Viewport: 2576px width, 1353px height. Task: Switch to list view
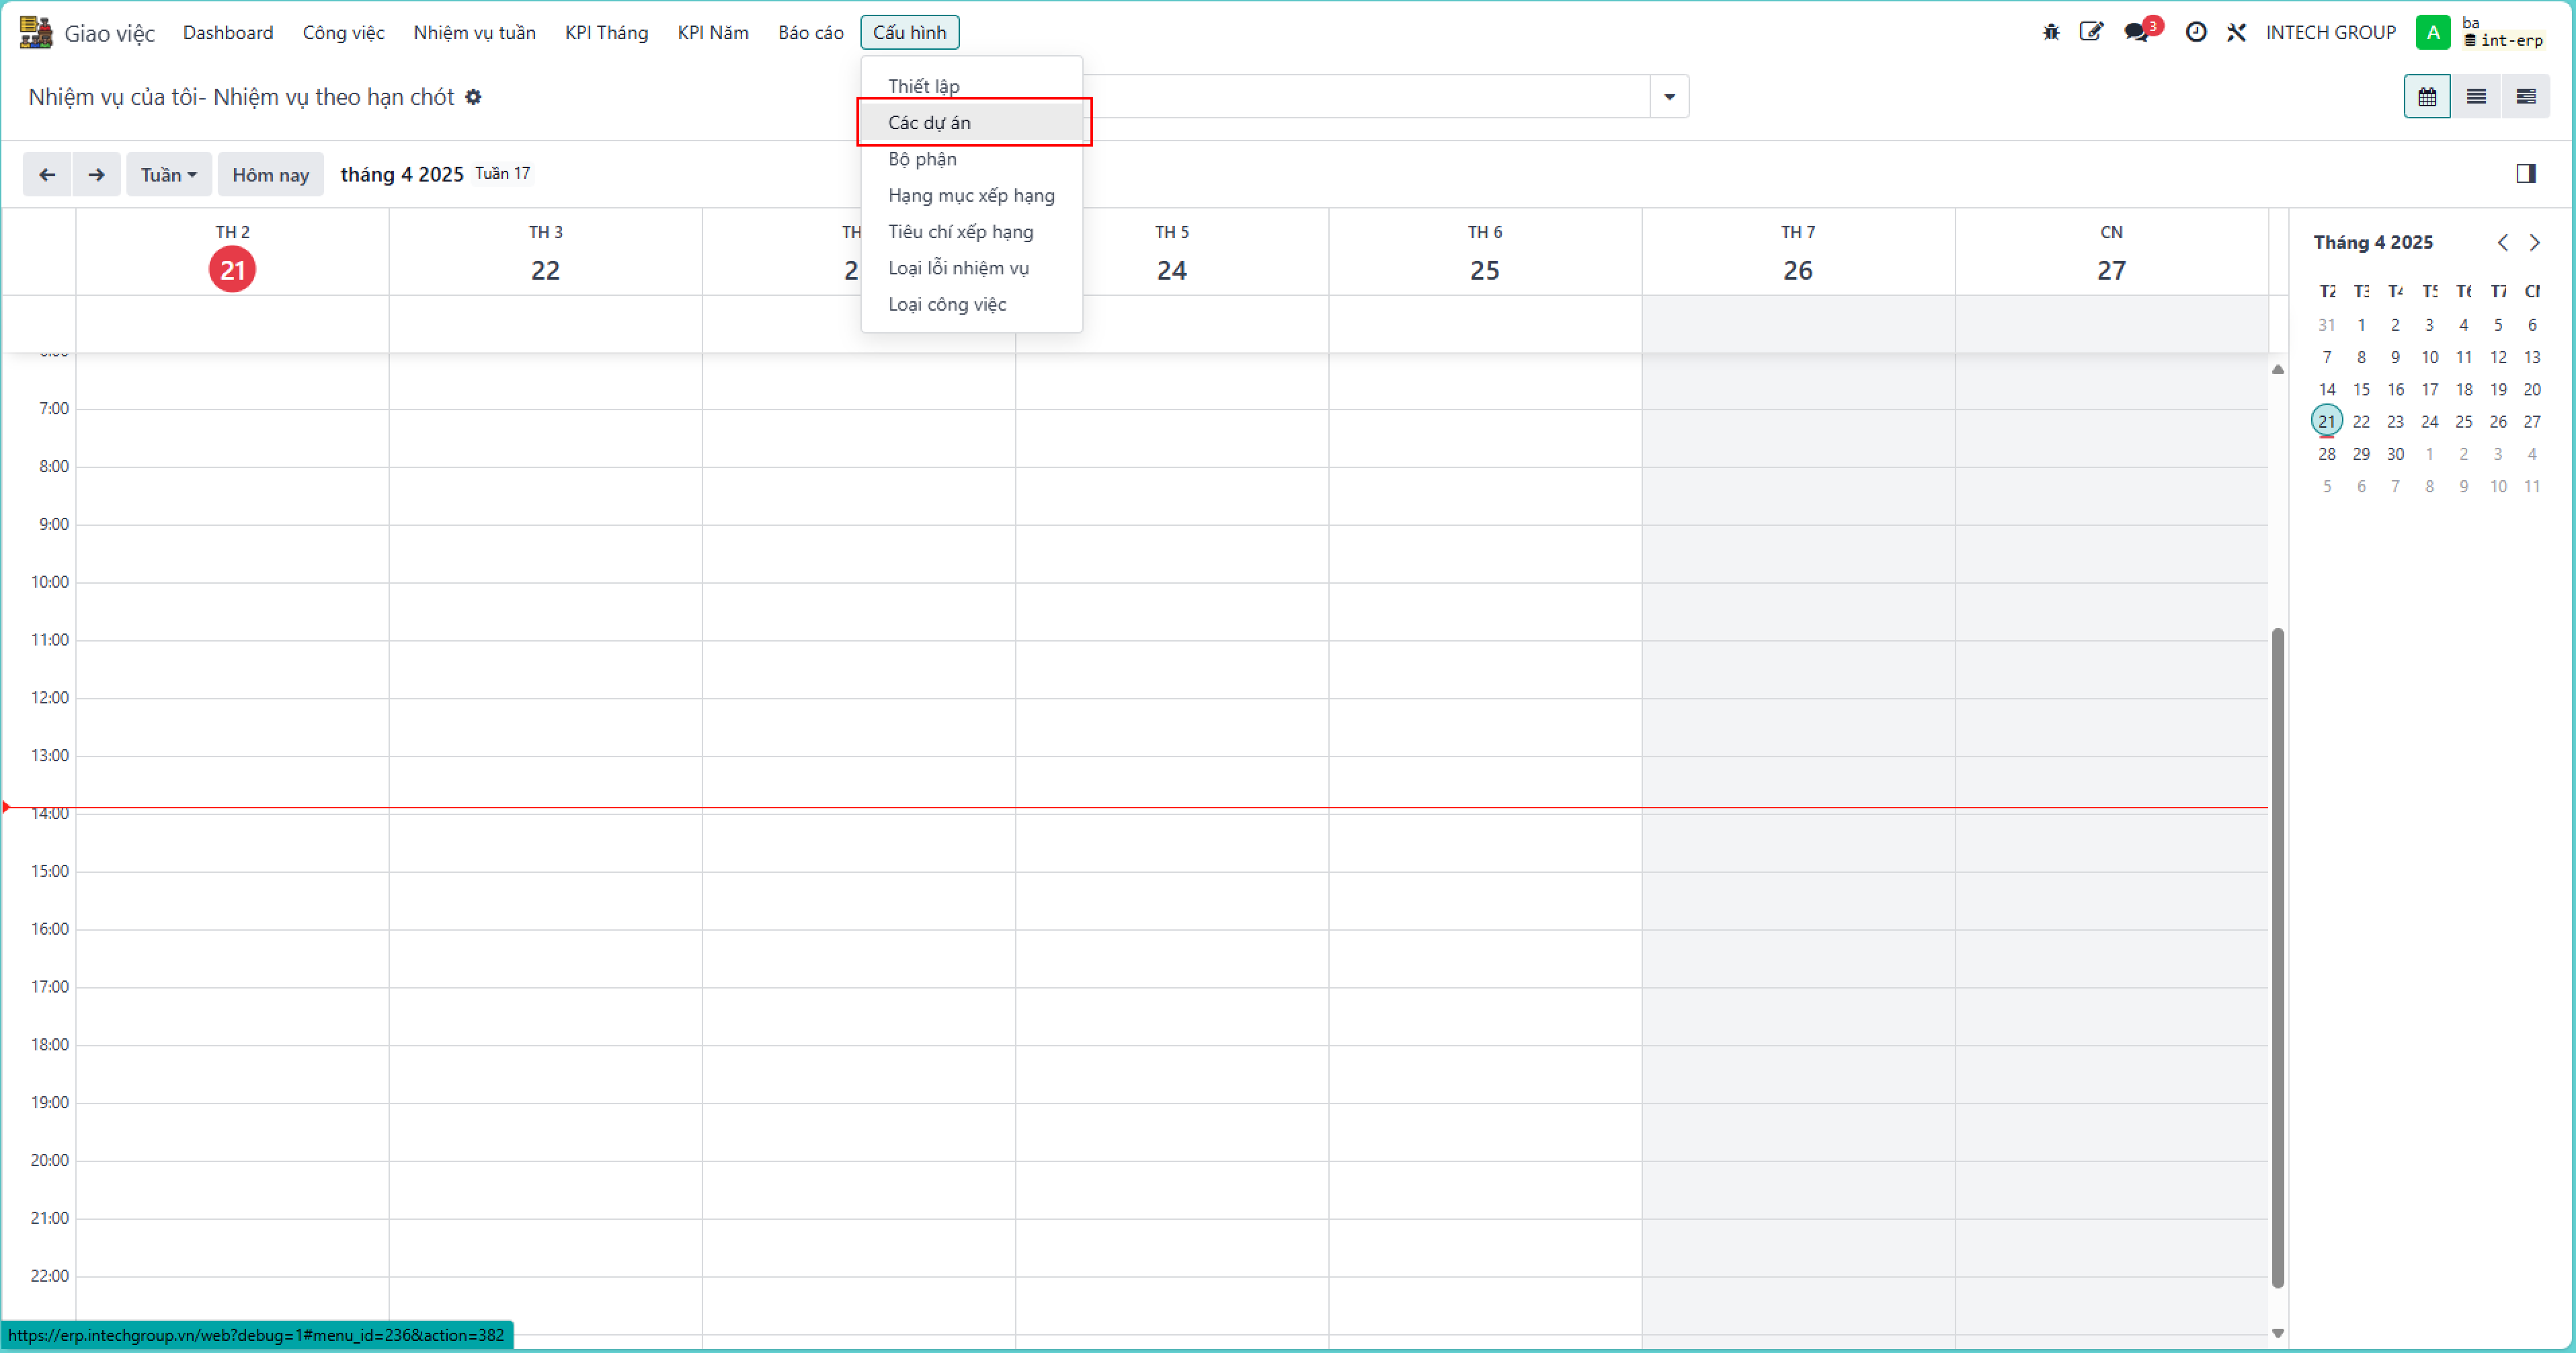2476,97
